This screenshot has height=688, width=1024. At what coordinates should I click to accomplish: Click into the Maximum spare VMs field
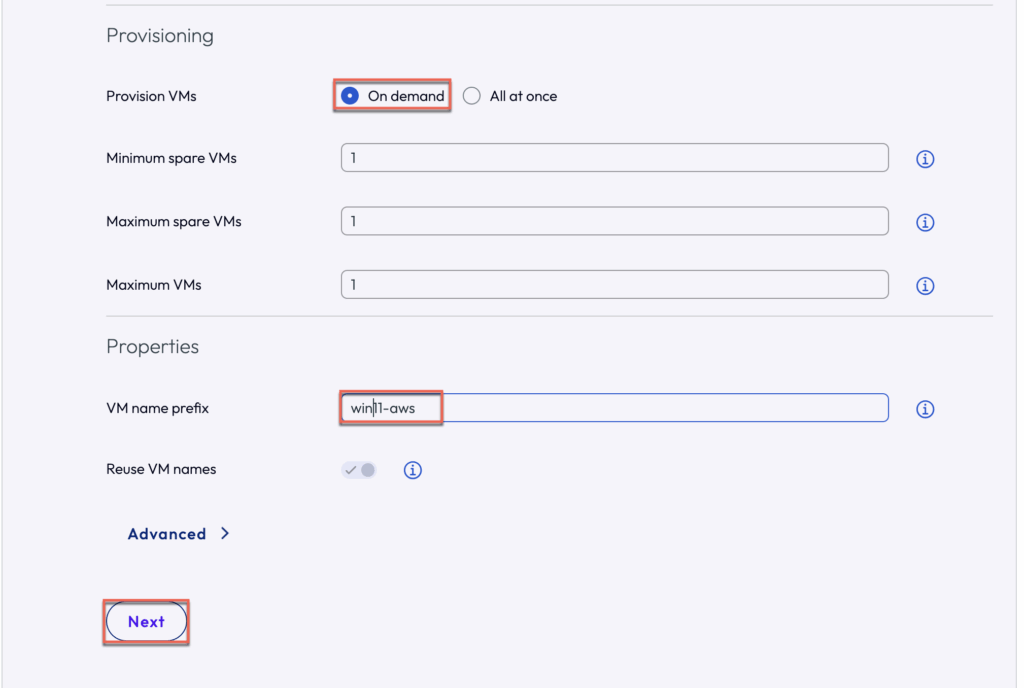coord(614,221)
